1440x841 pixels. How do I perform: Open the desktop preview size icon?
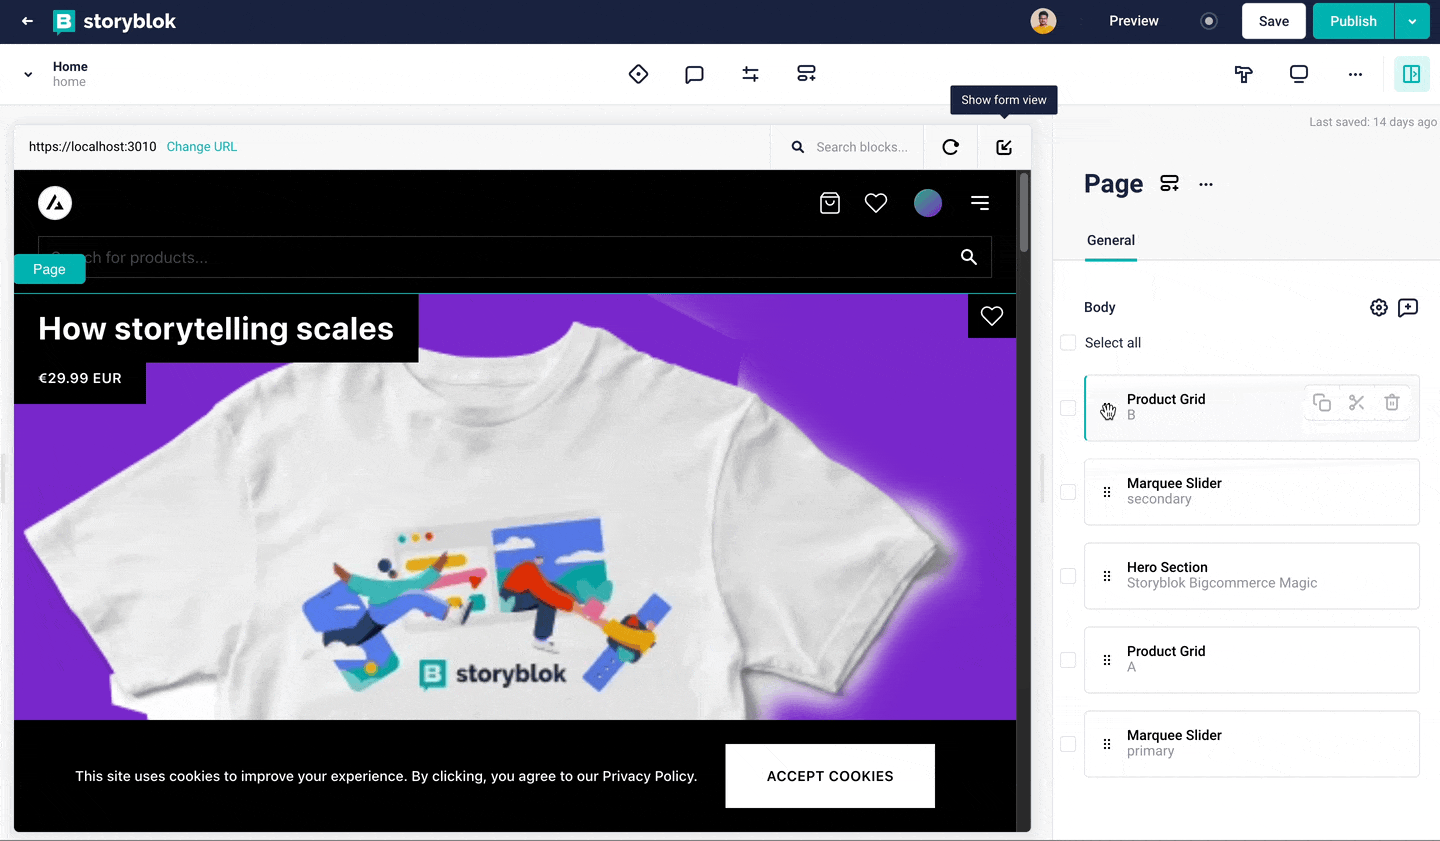1299,74
